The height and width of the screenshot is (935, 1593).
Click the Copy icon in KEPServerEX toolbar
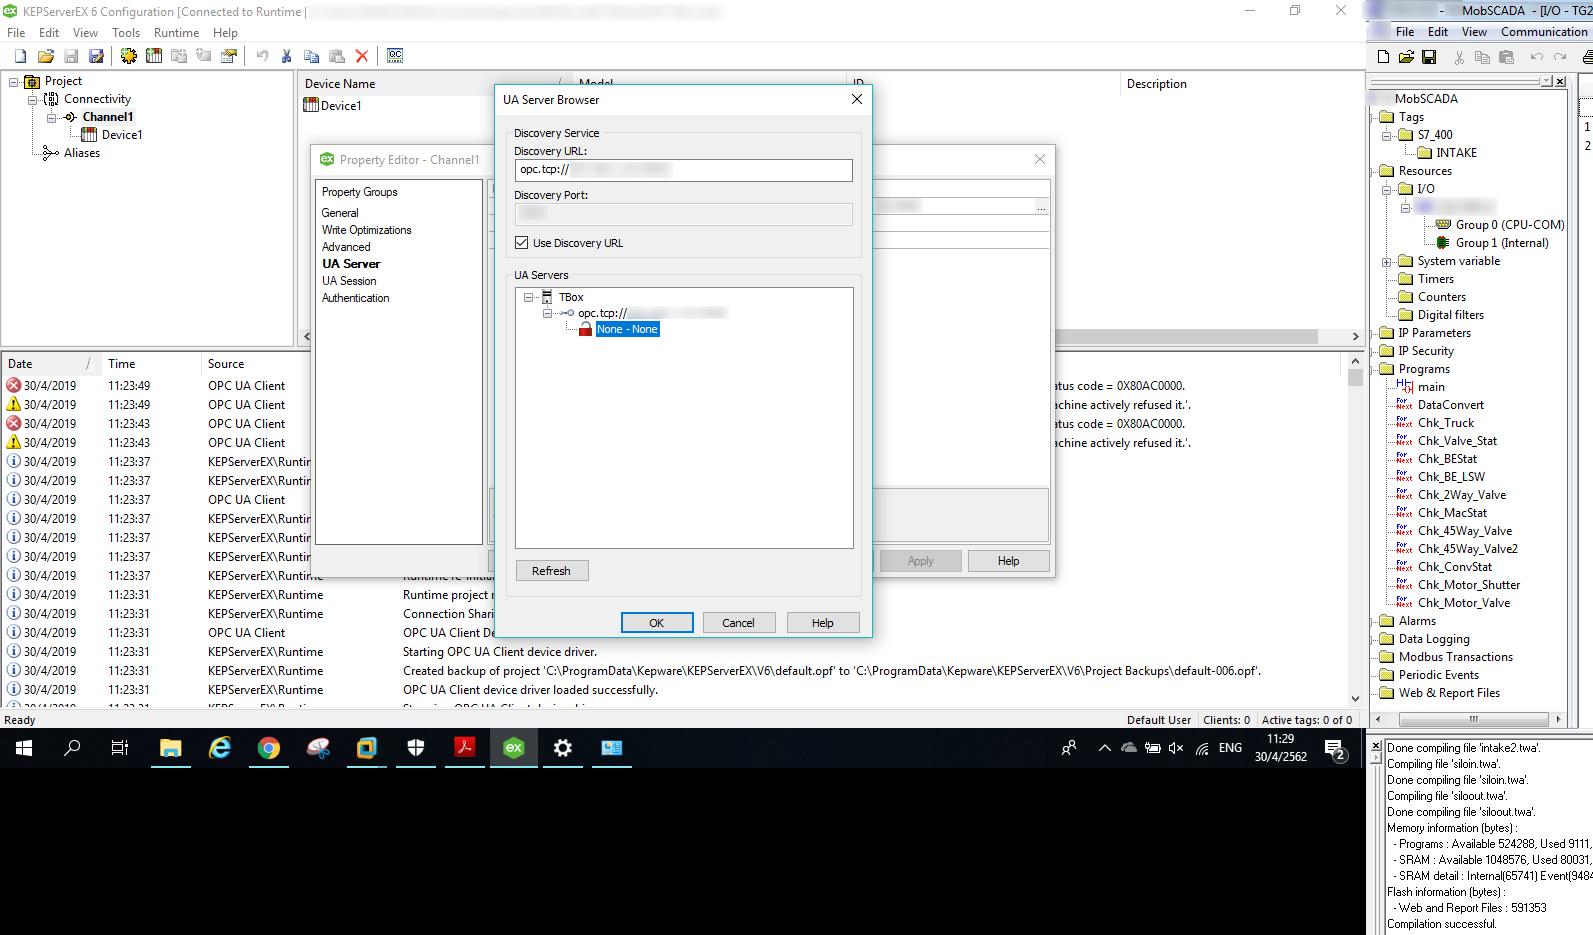pyautogui.click(x=311, y=56)
